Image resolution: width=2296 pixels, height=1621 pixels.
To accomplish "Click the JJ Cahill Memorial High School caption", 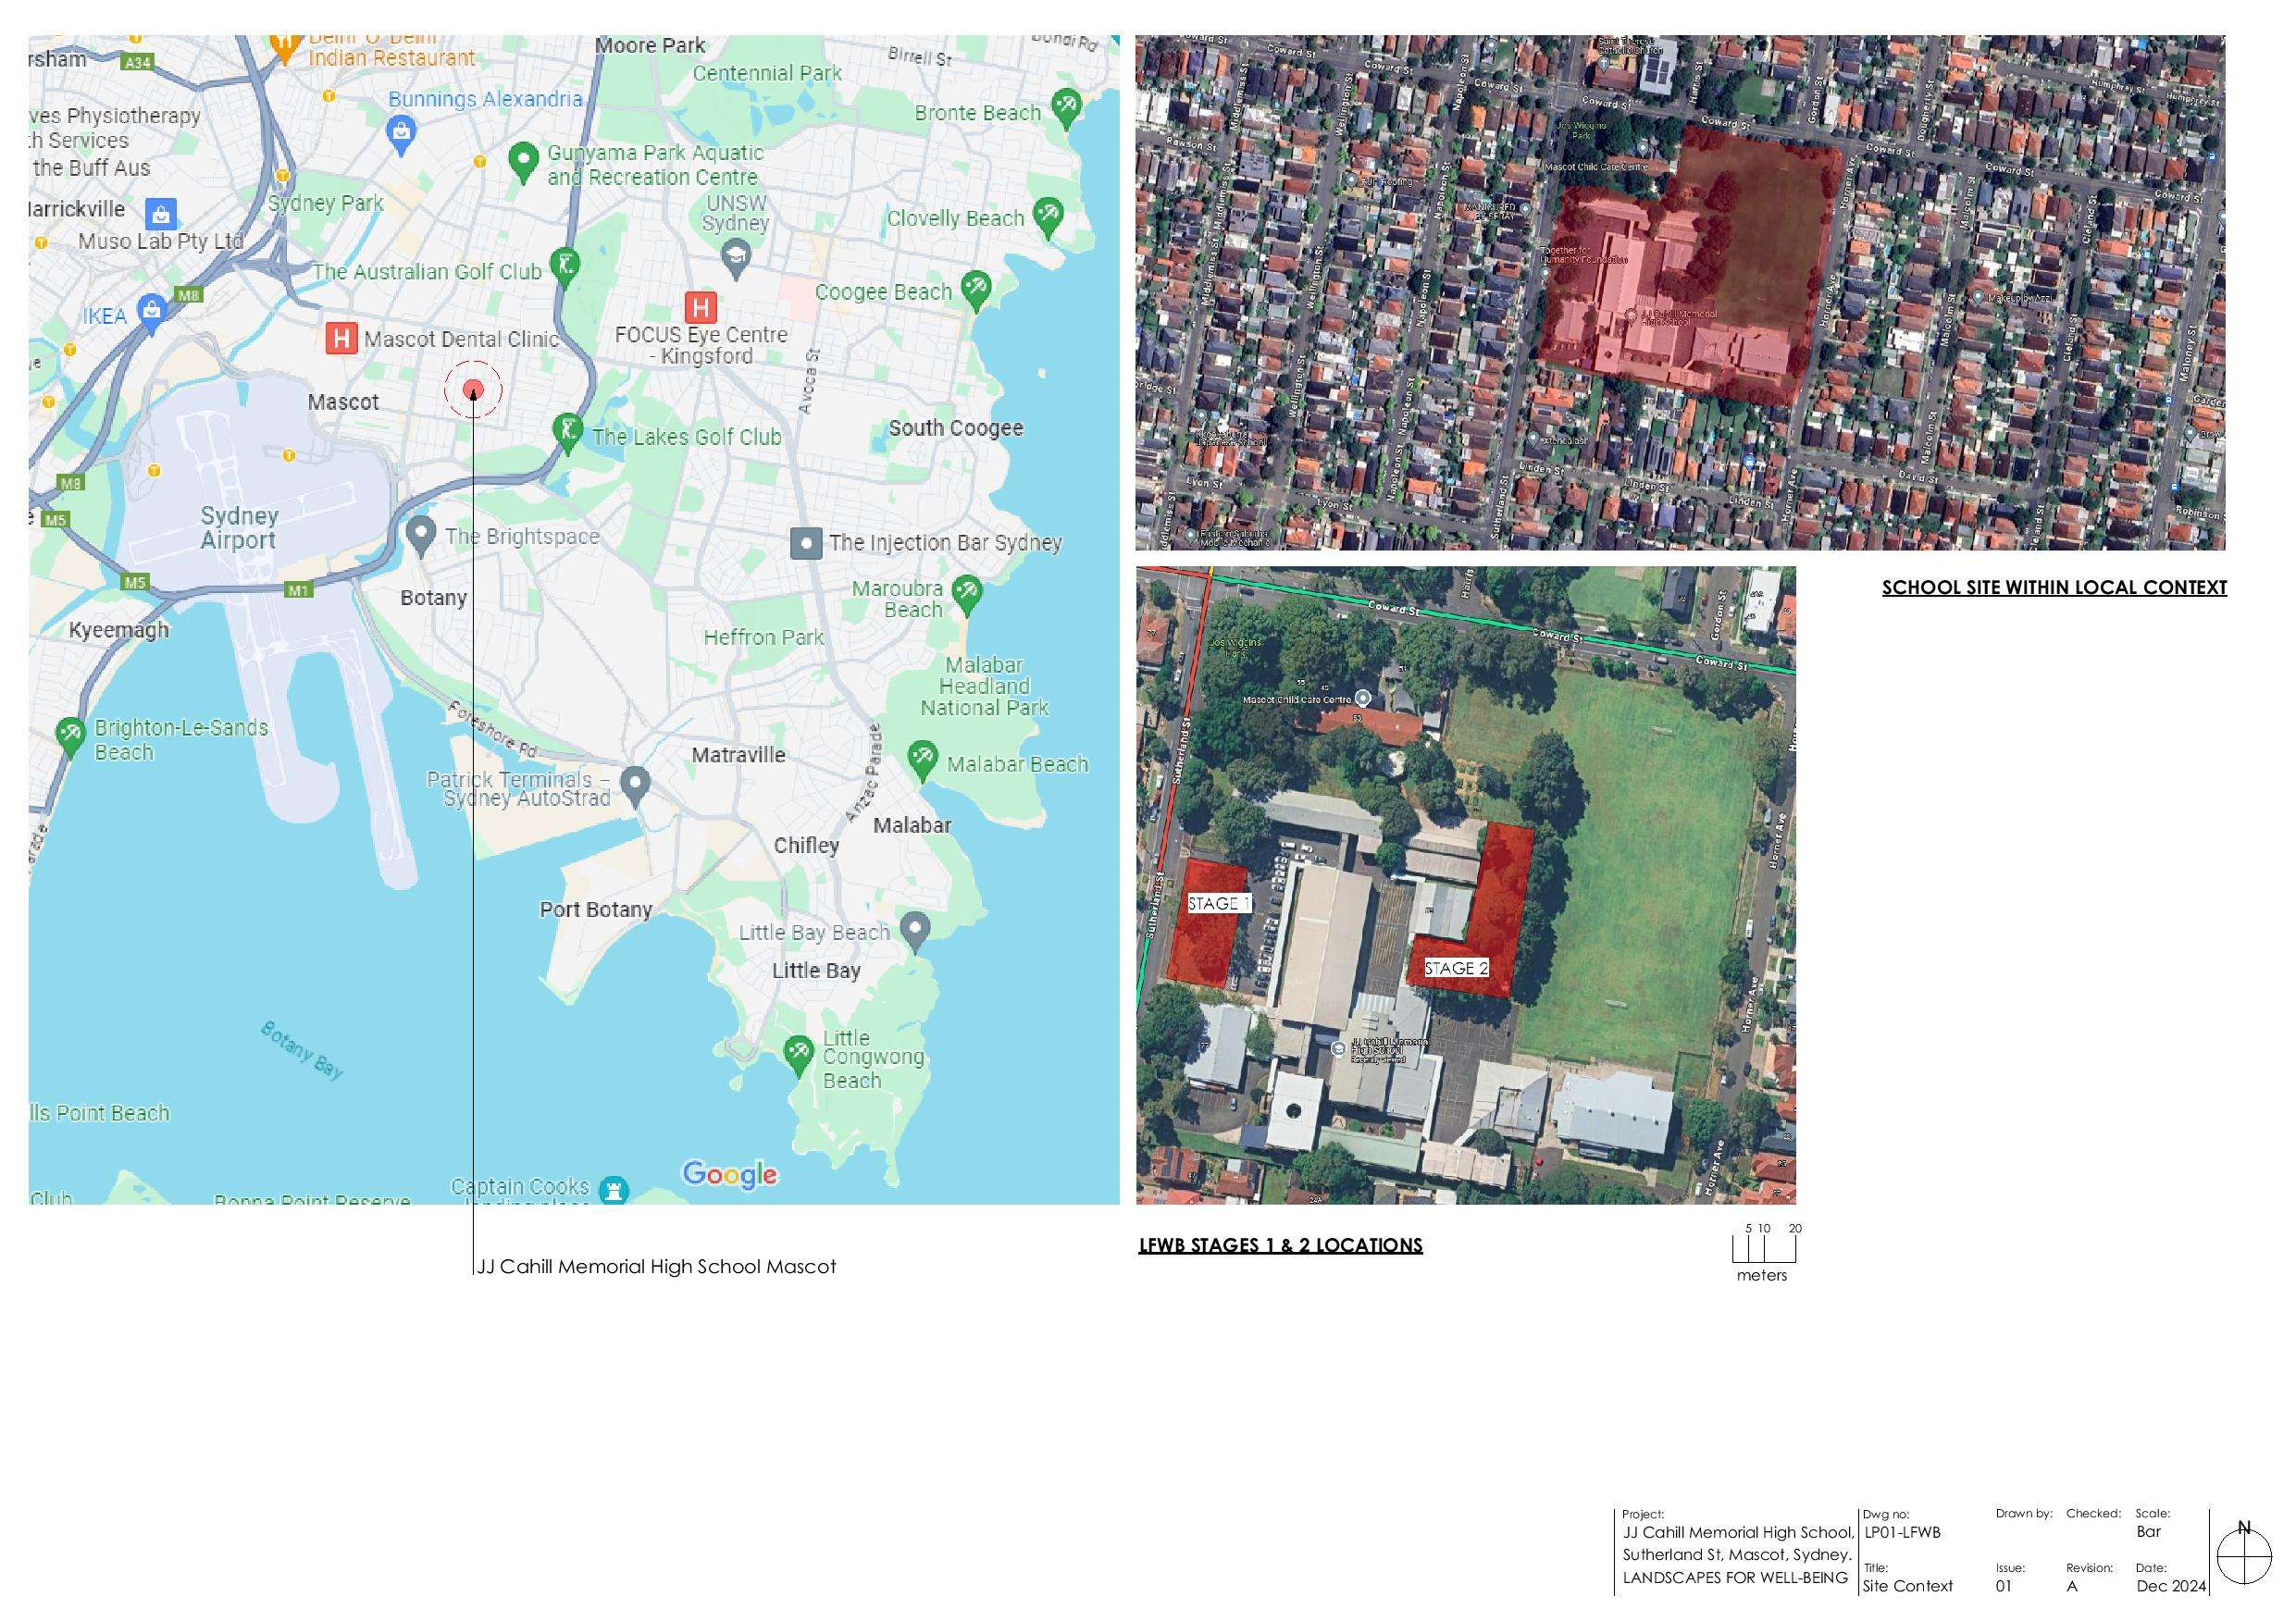I will coord(656,1267).
